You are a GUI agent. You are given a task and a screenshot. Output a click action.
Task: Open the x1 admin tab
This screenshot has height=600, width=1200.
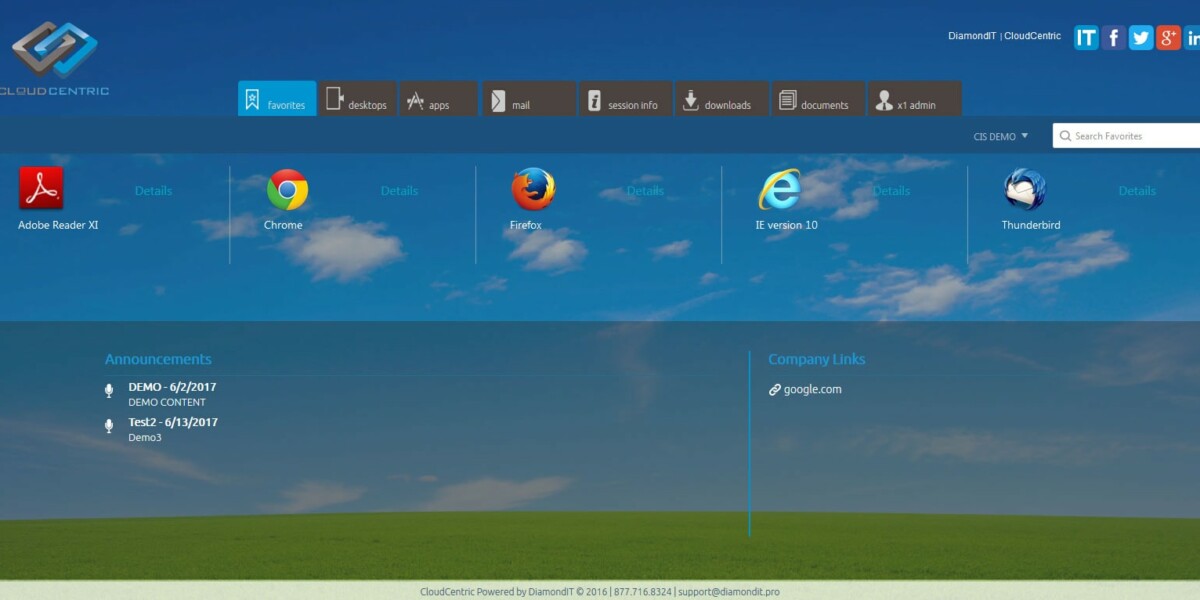(x=915, y=99)
